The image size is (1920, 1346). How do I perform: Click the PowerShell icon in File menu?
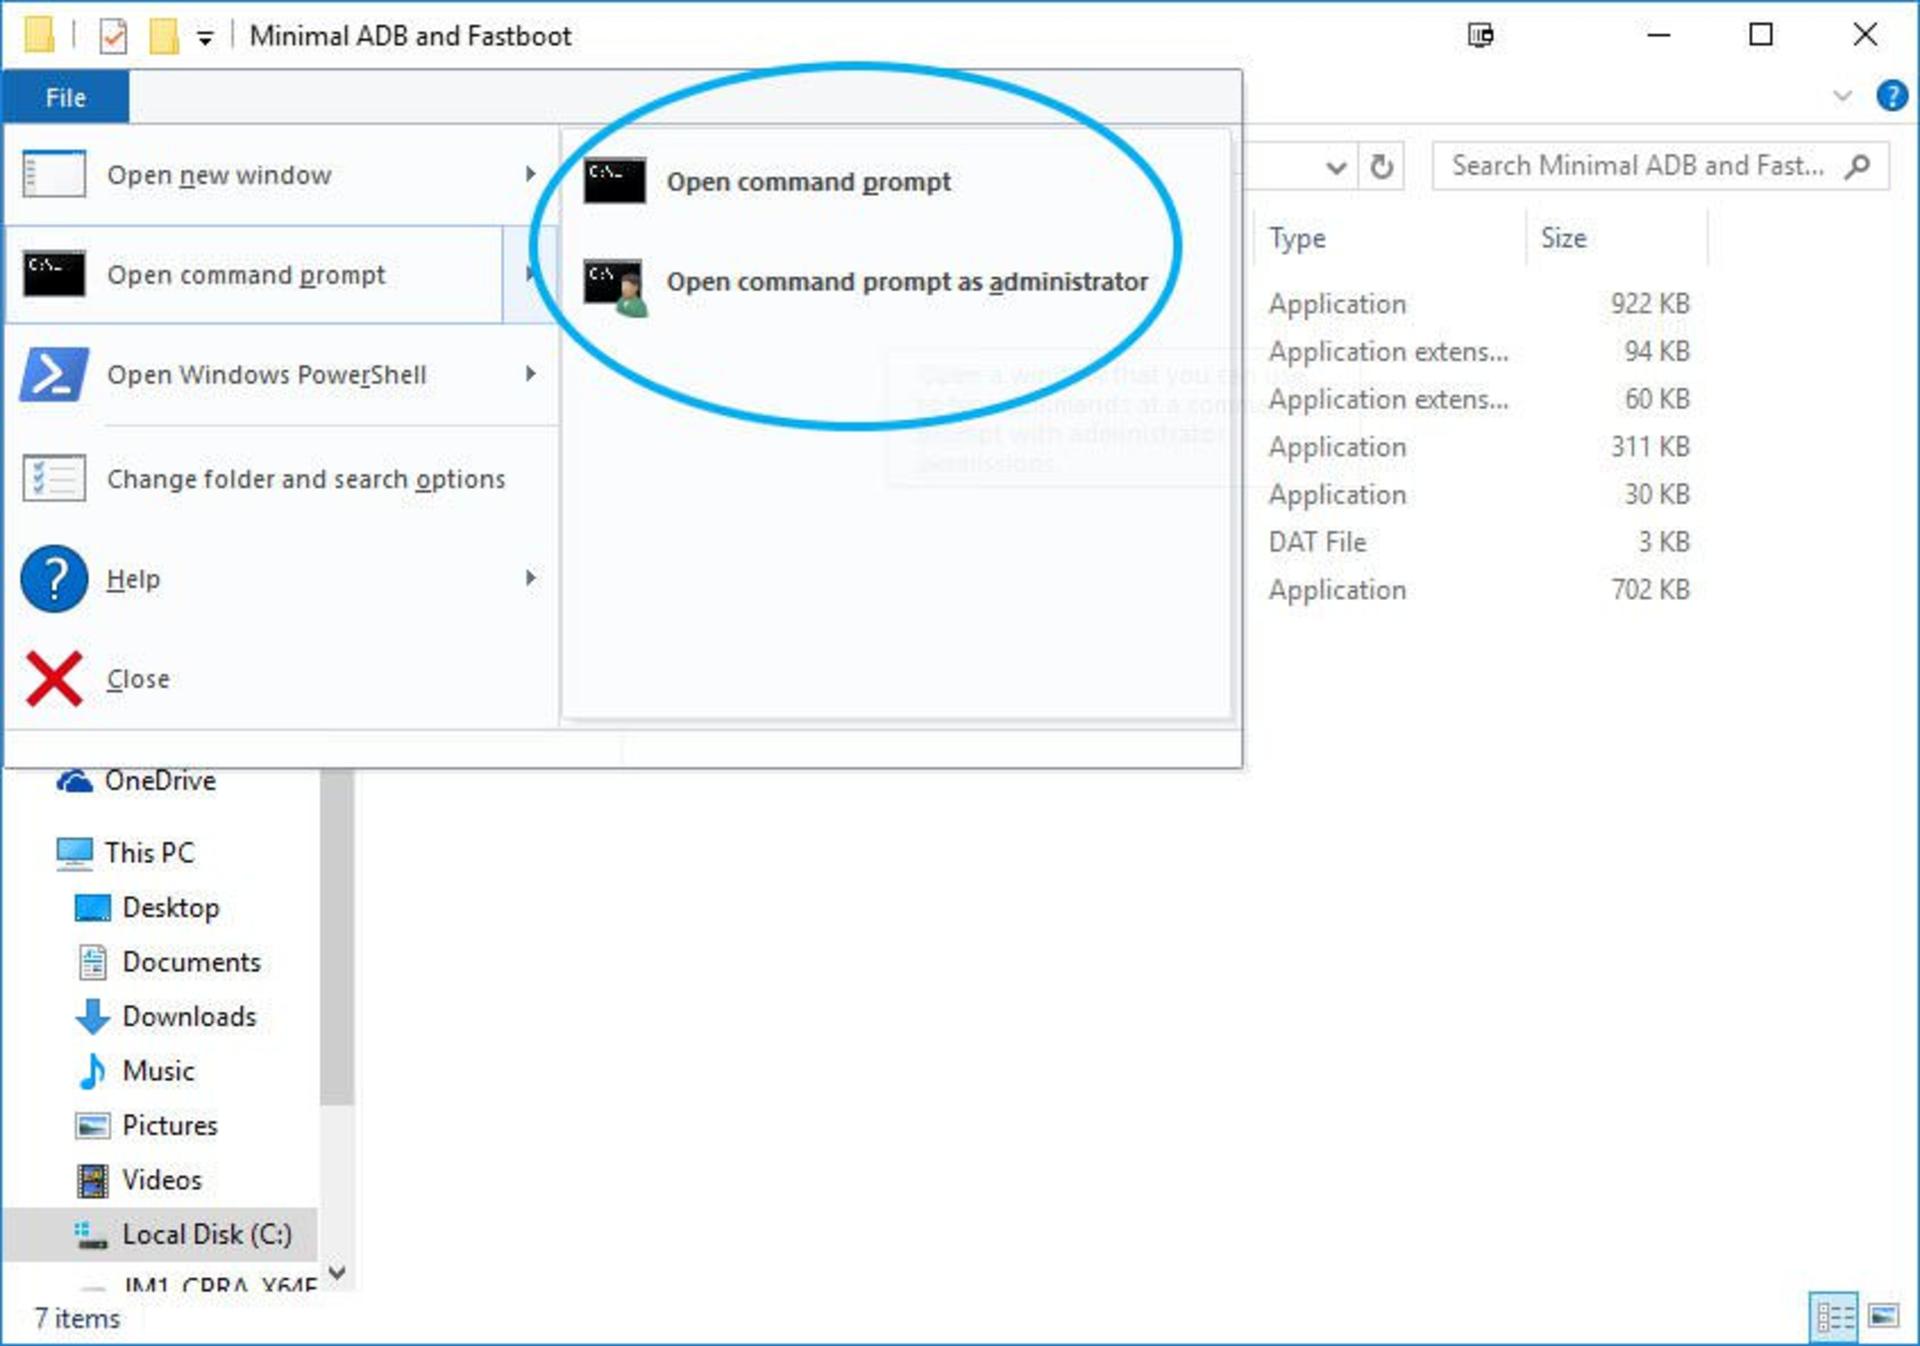pyautogui.click(x=54, y=375)
